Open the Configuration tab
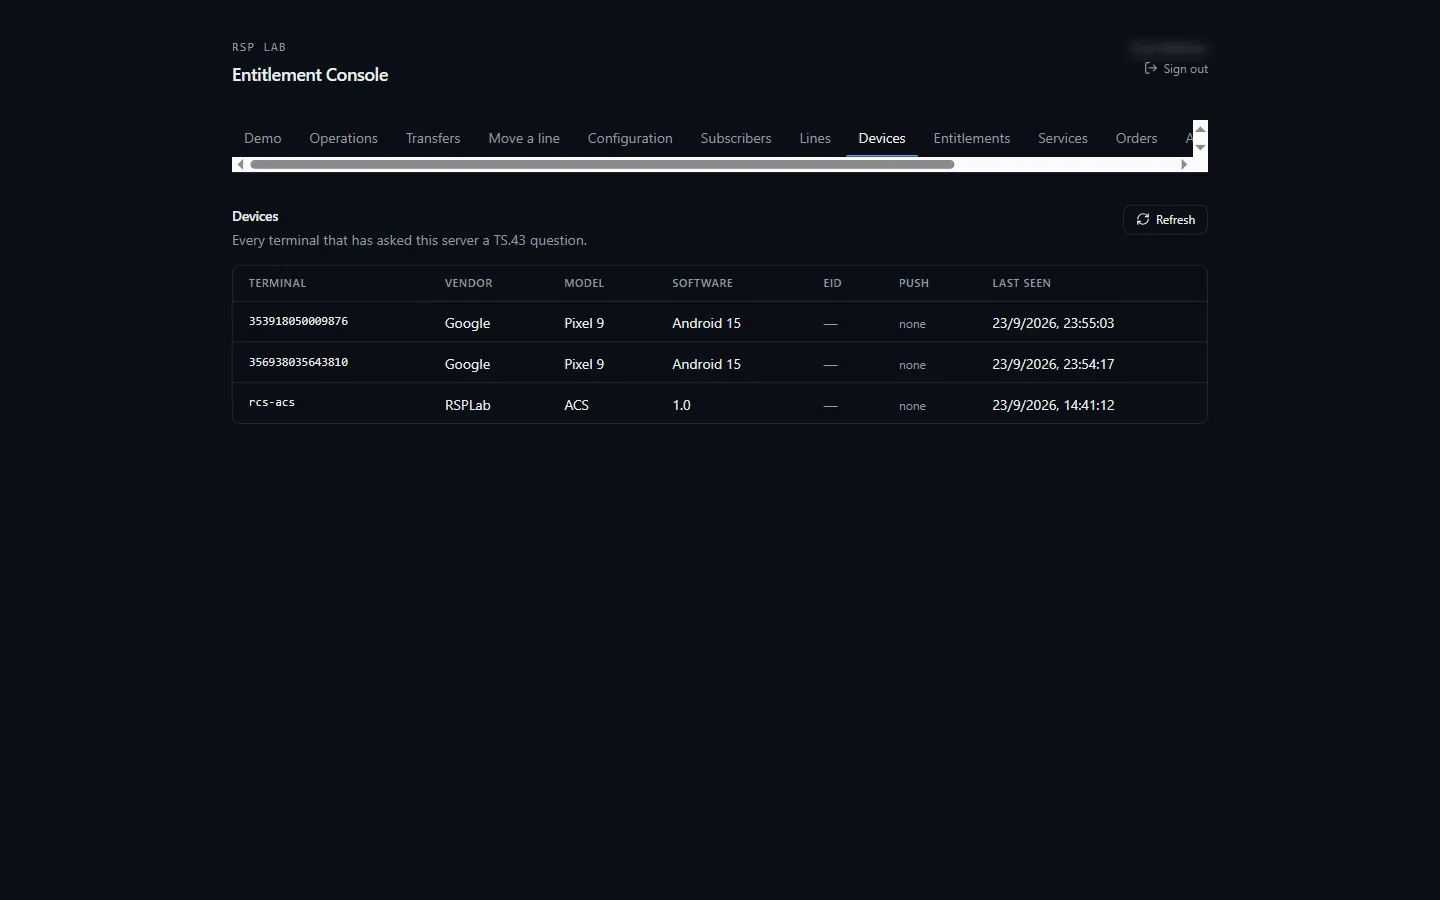Image resolution: width=1440 pixels, height=900 pixels. [630, 138]
